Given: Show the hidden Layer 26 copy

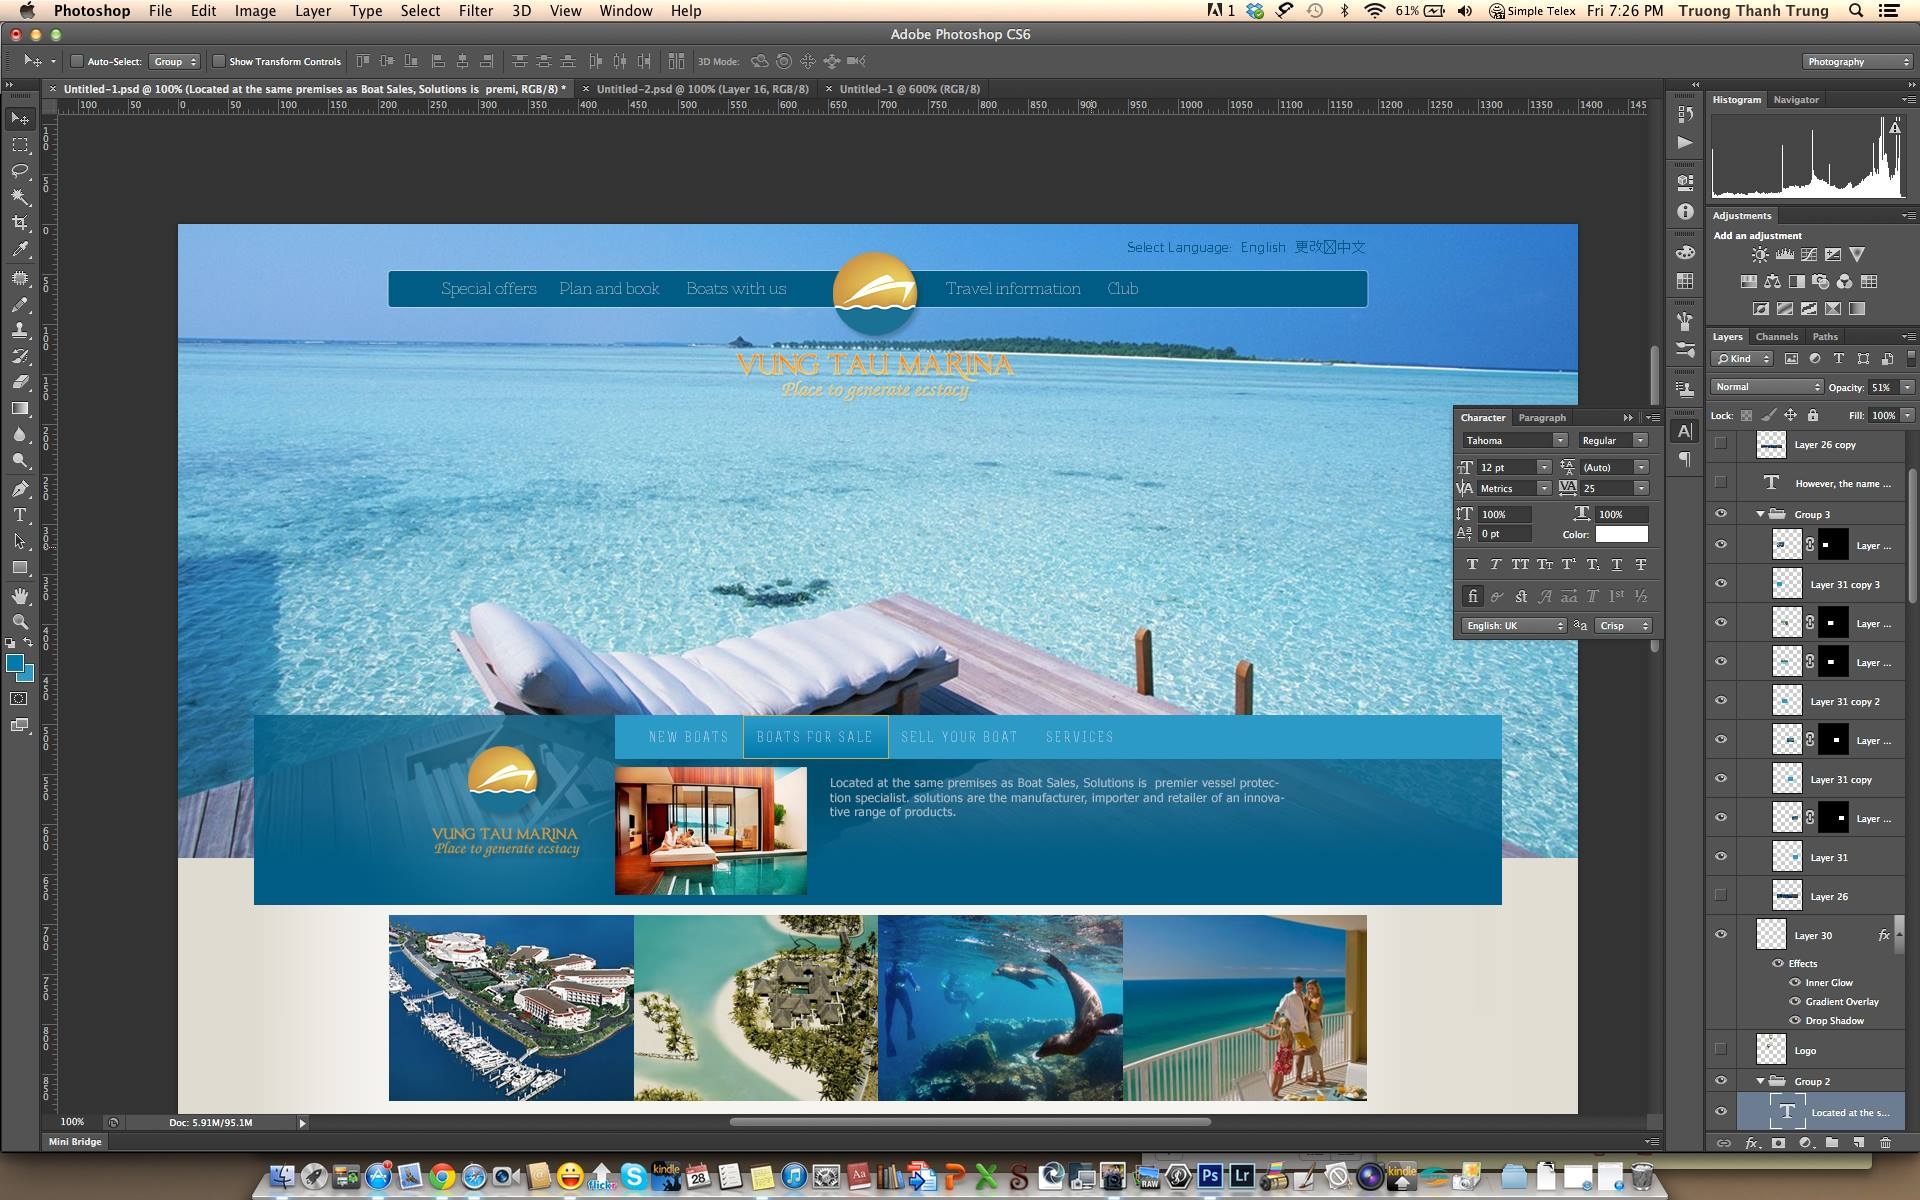Looking at the screenshot, I should coord(1721,443).
